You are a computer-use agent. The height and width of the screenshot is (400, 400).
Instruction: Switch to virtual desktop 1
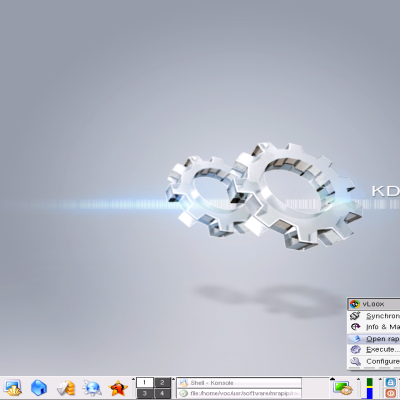[144, 382]
